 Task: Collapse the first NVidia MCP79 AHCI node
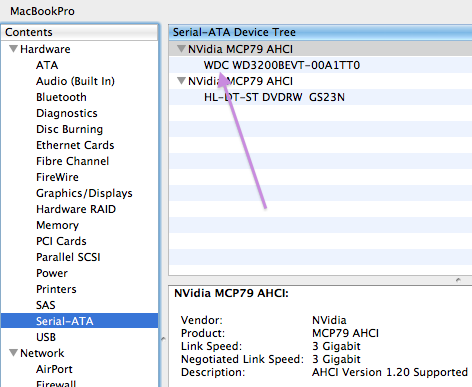pyautogui.click(x=181, y=49)
